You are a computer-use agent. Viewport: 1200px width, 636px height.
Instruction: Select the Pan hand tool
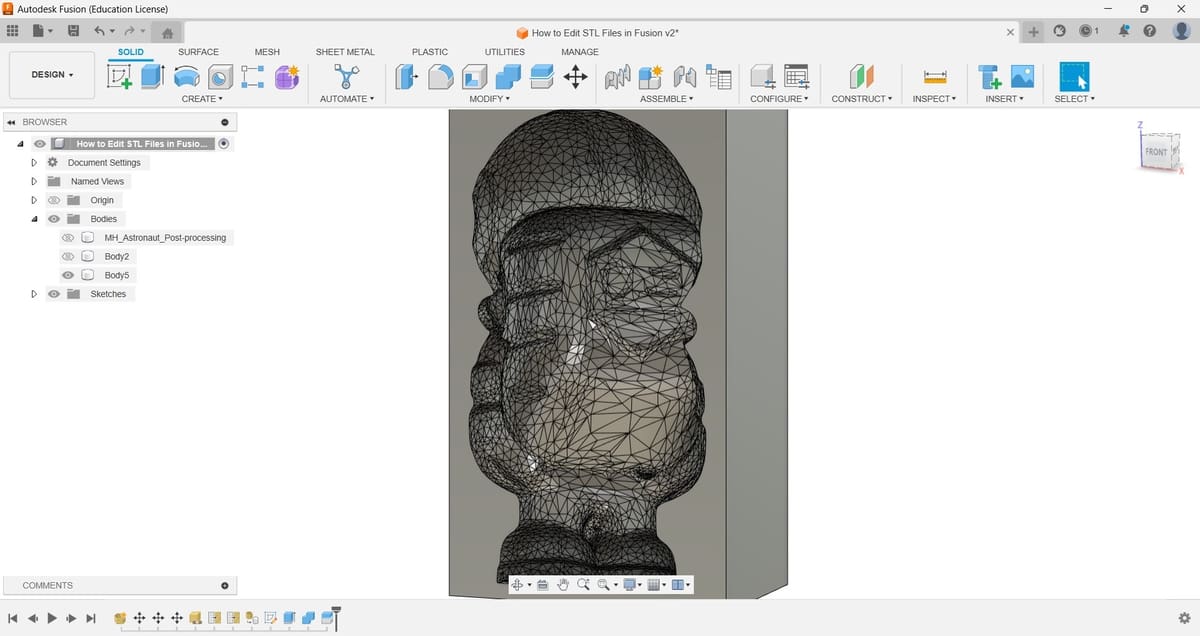pos(563,585)
